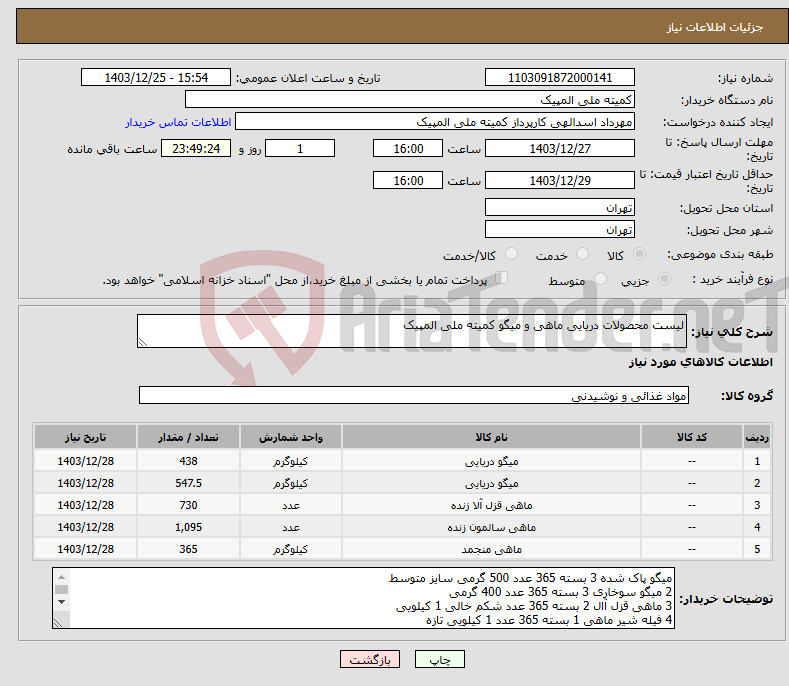Image resolution: width=789 pixels, height=686 pixels.
Task: Click the general description text area
Action: click(x=412, y=331)
